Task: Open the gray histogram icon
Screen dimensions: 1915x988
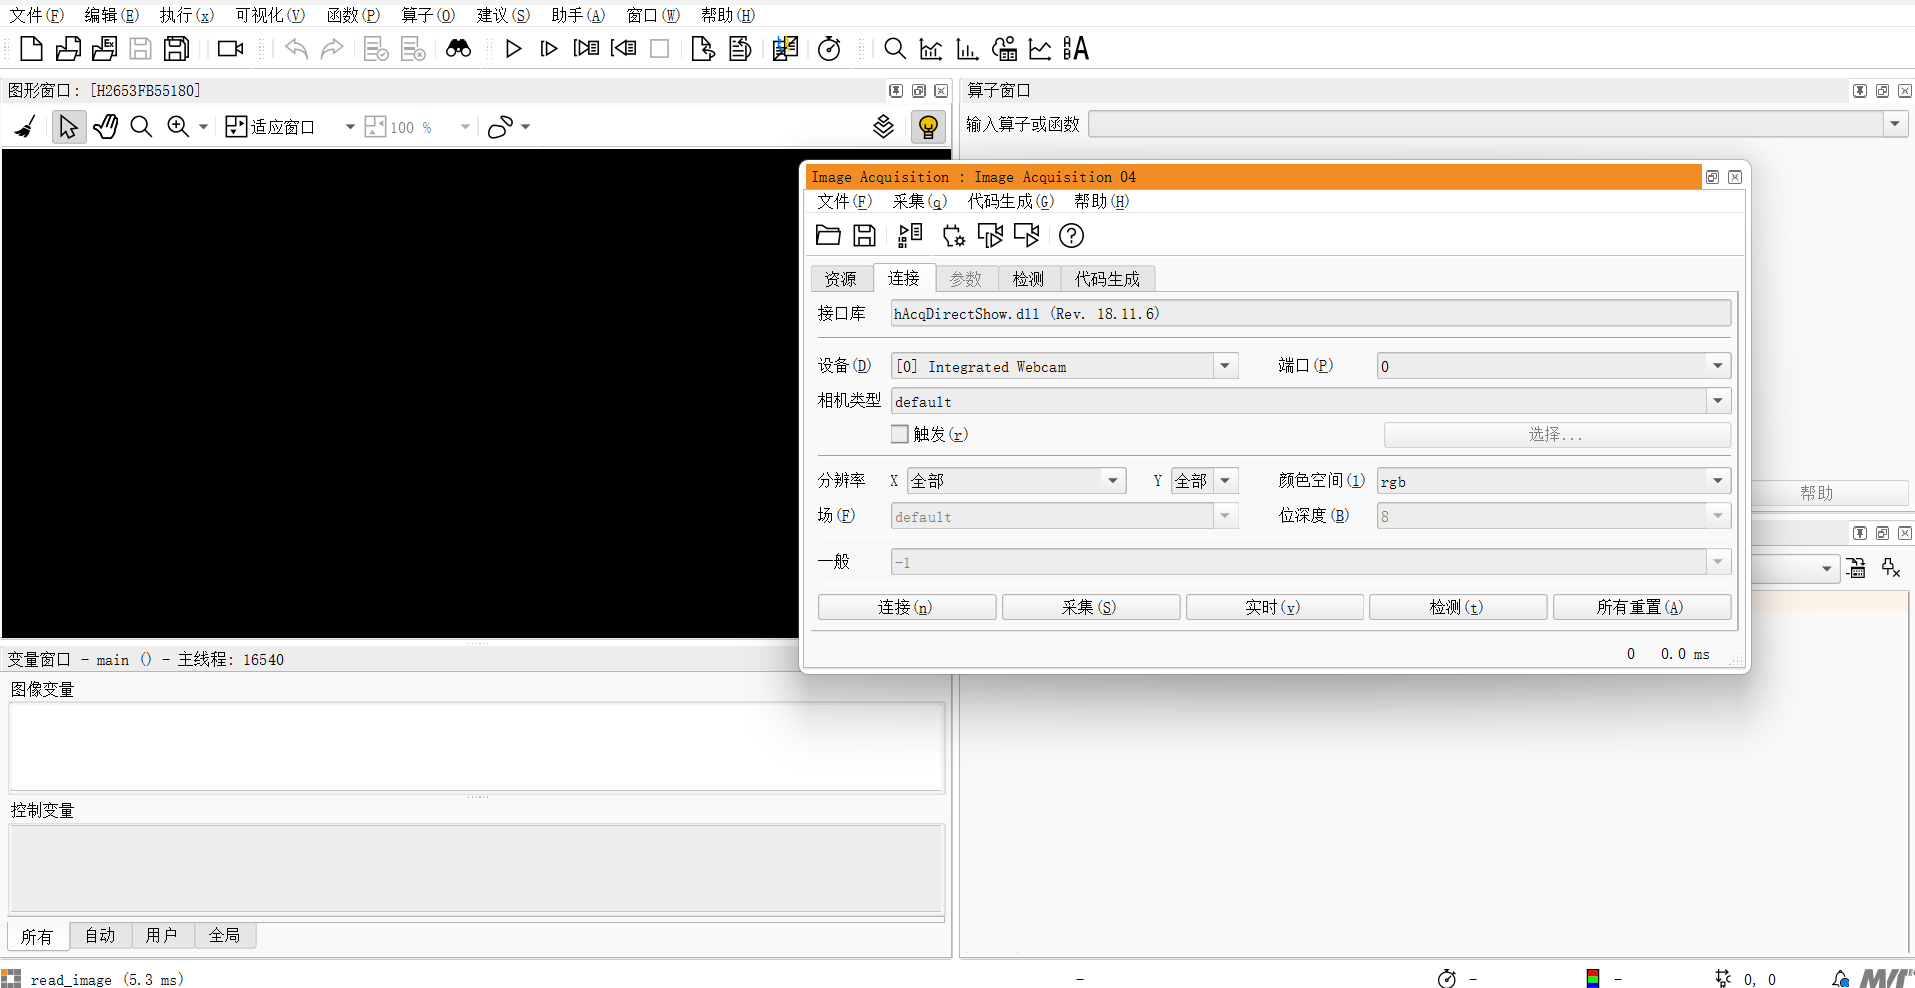Action: 931,48
